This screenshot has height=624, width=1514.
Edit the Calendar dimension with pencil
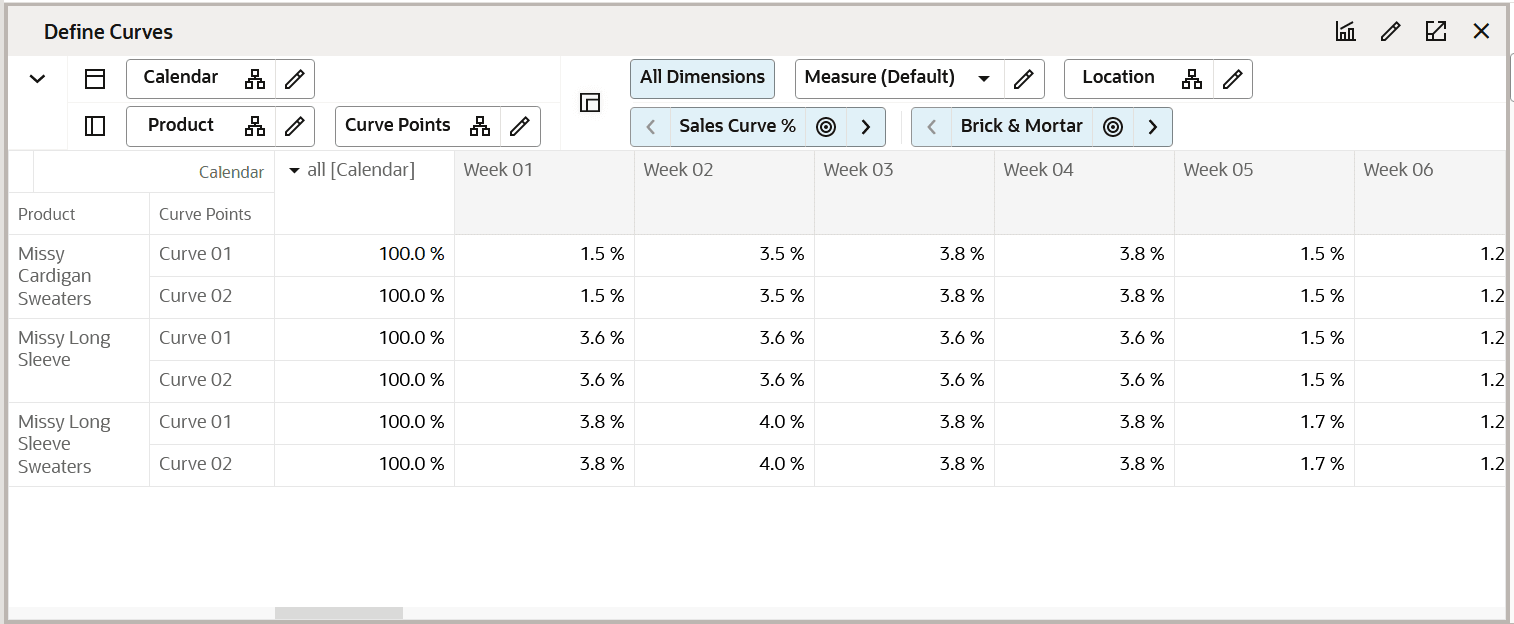coord(294,79)
